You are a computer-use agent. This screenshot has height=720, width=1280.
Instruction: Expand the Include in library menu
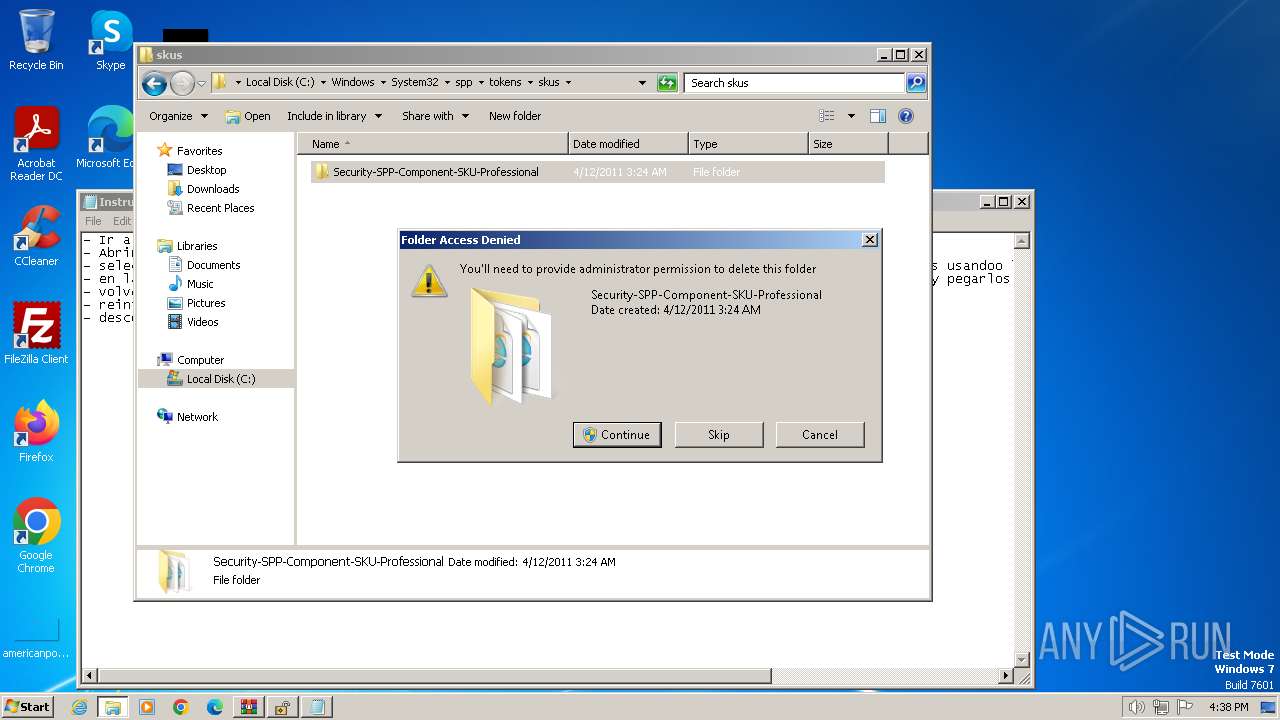click(x=334, y=116)
